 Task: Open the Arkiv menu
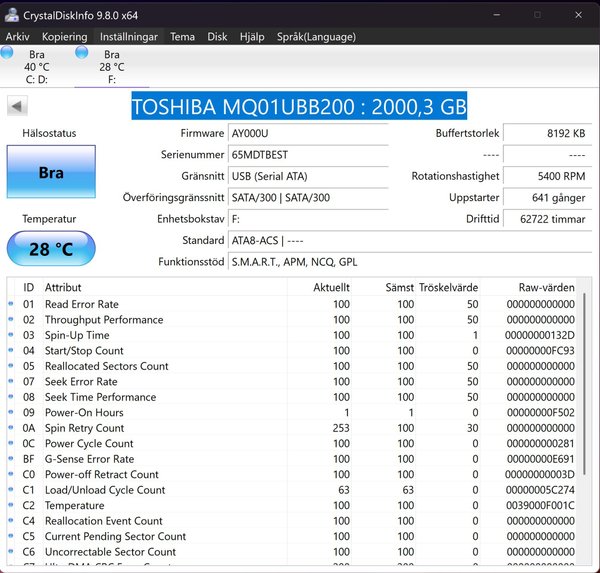(18, 37)
